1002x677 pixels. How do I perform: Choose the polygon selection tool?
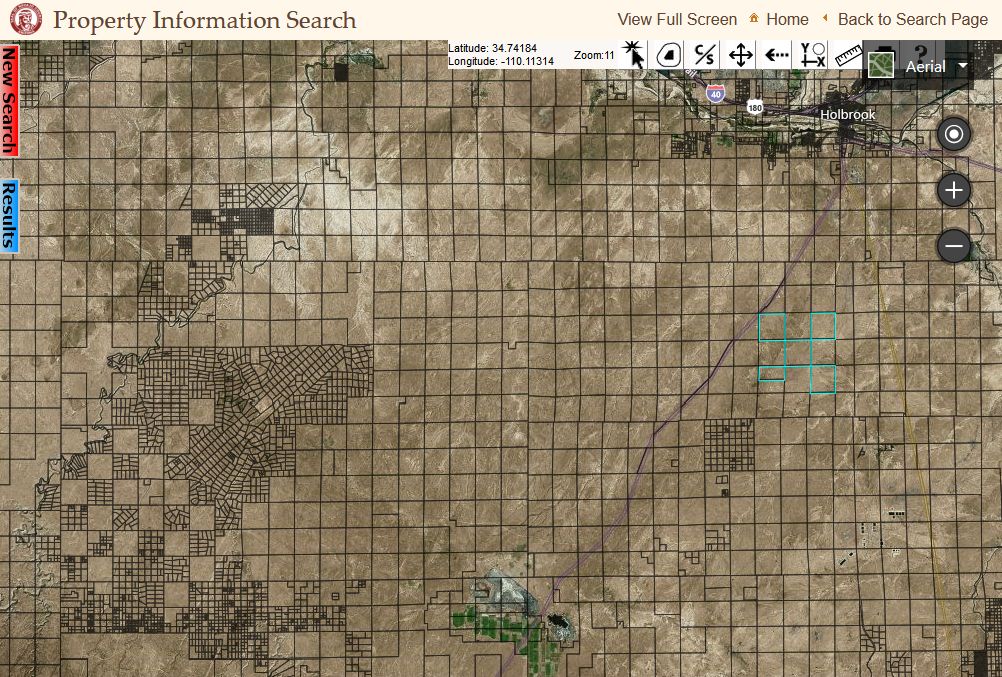point(668,55)
